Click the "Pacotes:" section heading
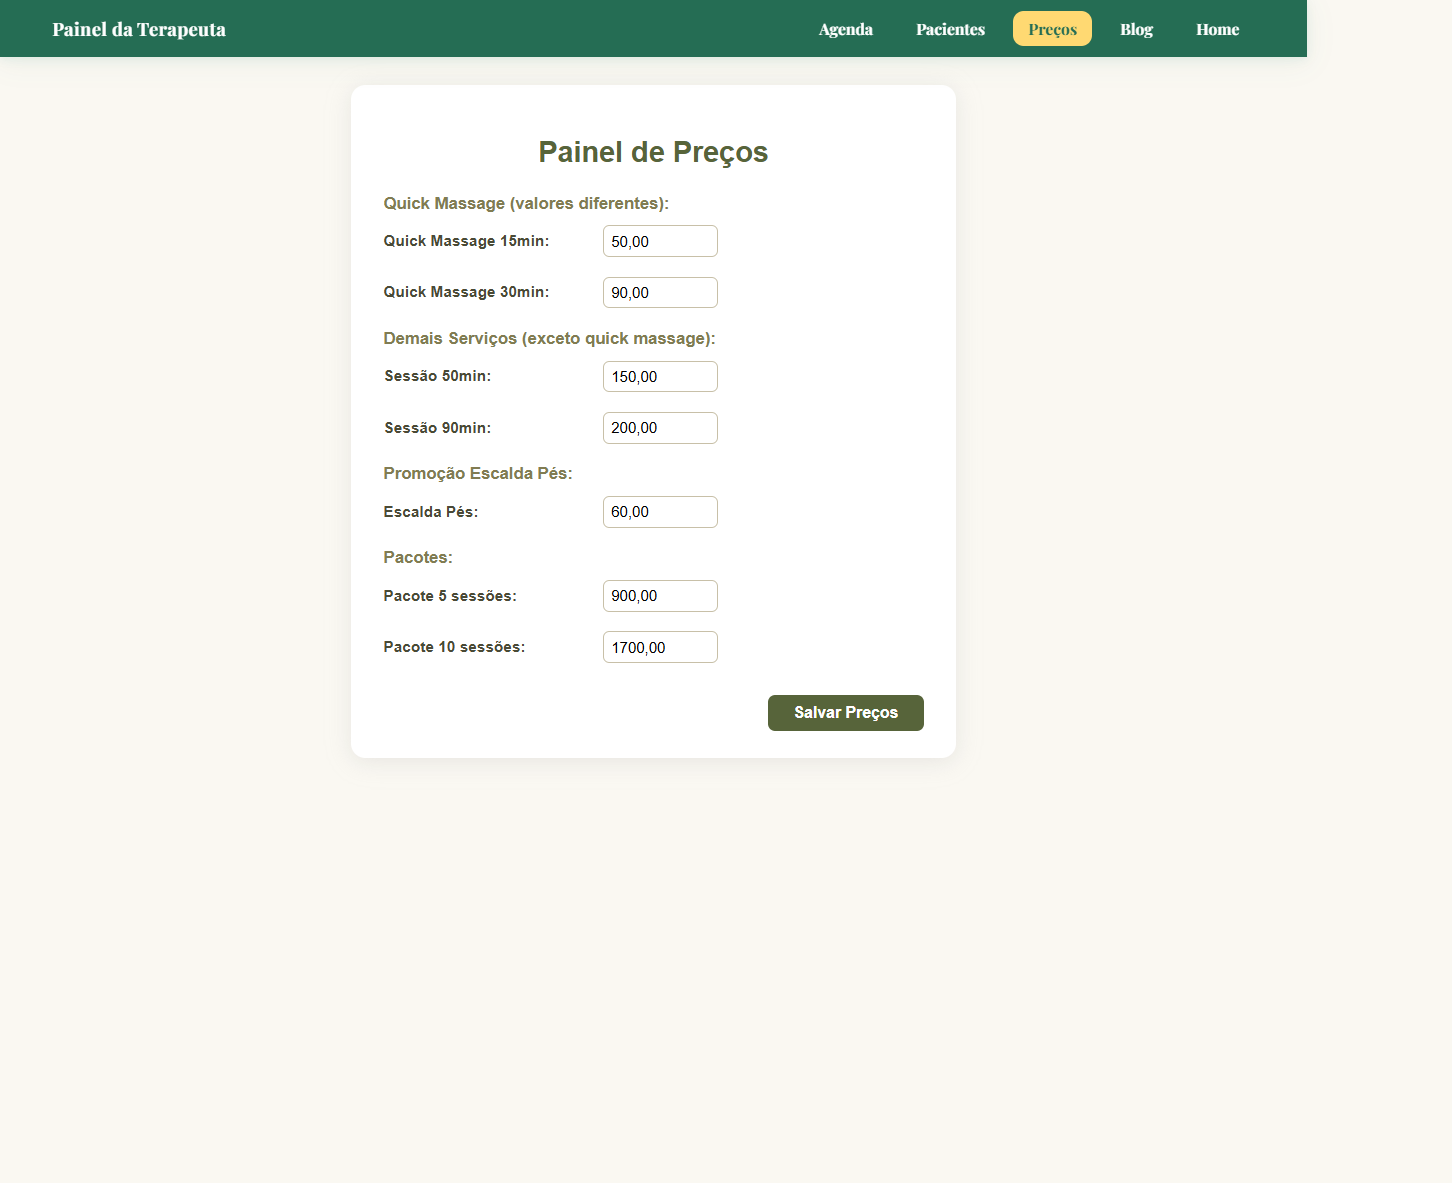 pos(418,557)
